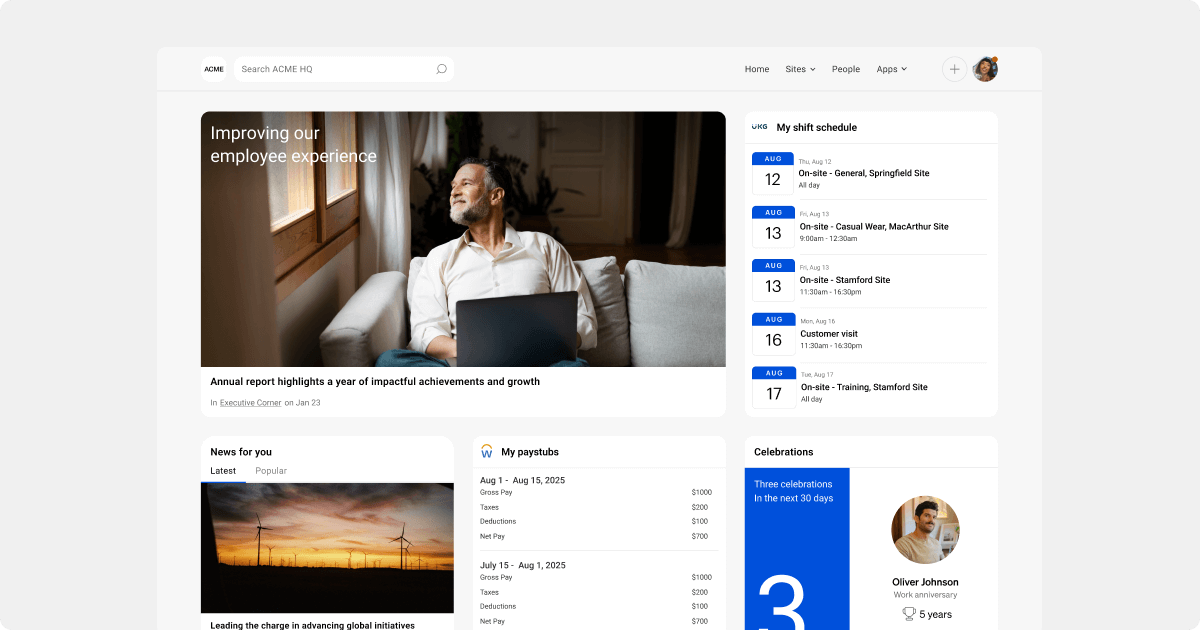
Task: Open On-site - Casual Wear, MacArthur Site shift
Action: (874, 227)
